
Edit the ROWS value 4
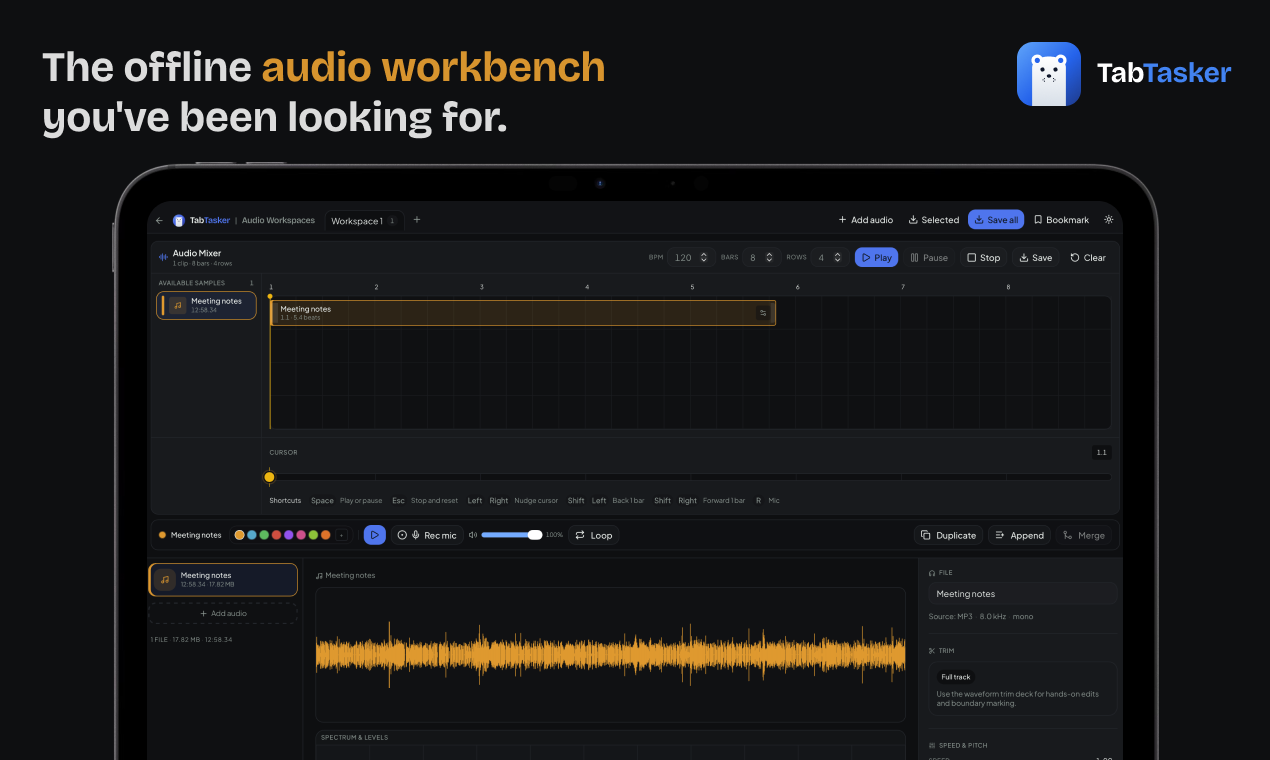822,257
